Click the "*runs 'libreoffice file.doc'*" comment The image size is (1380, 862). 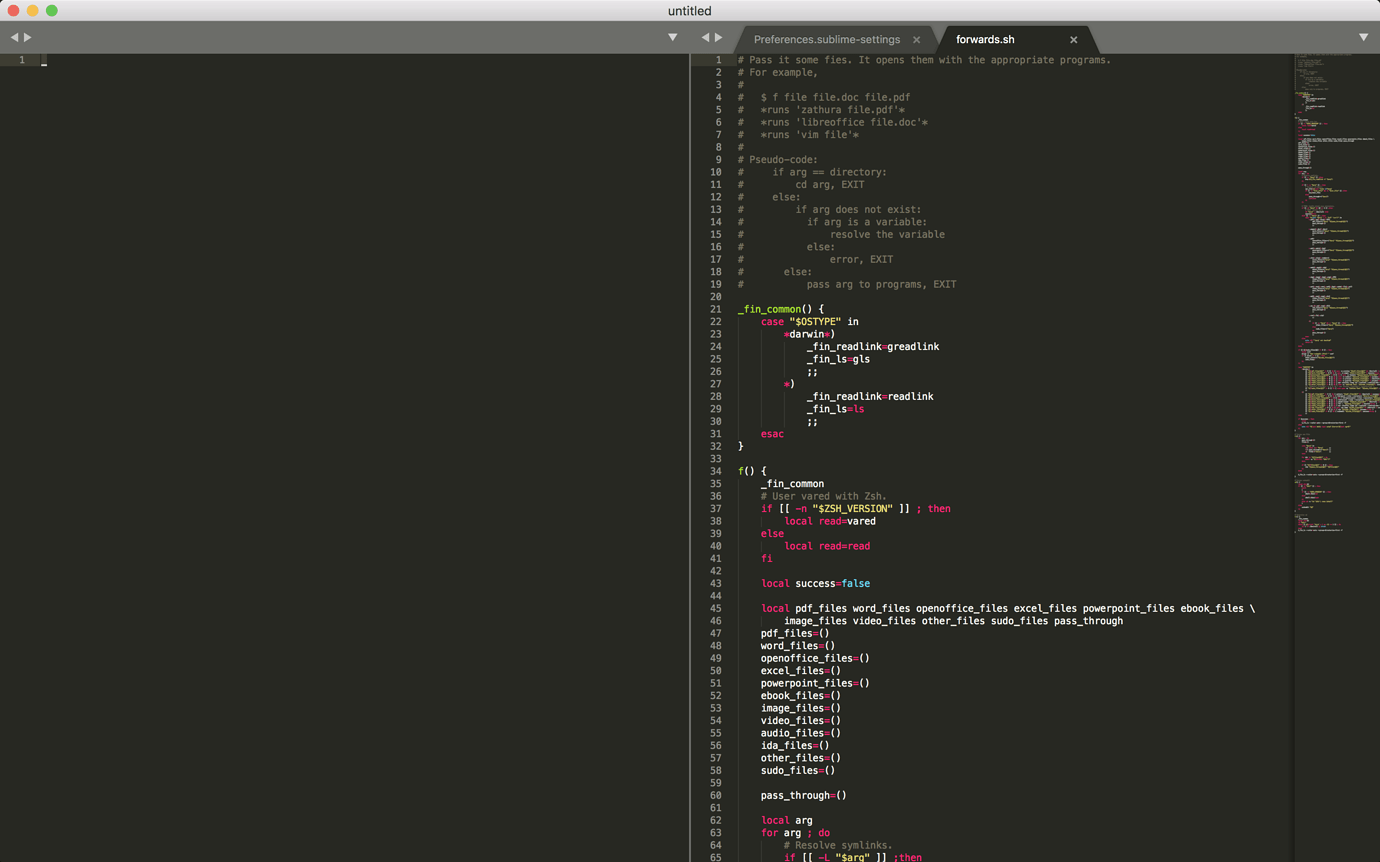(x=845, y=123)
